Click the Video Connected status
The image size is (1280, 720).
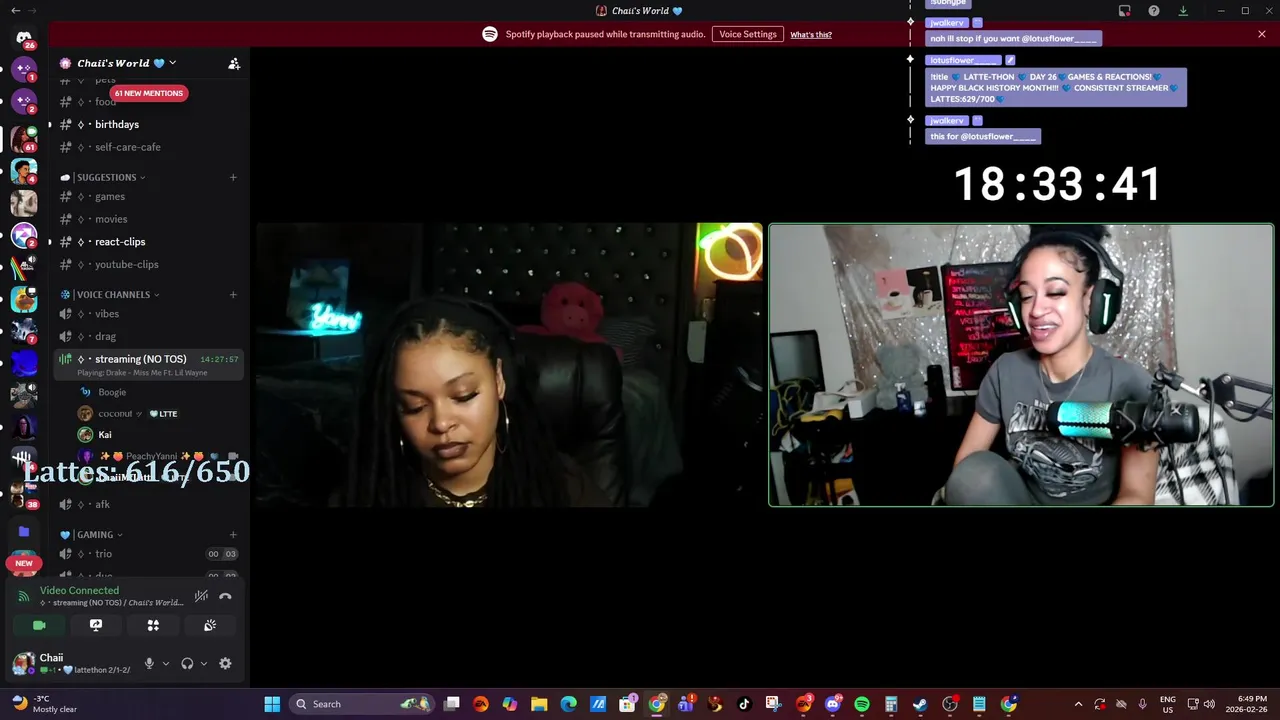point(79,590)
